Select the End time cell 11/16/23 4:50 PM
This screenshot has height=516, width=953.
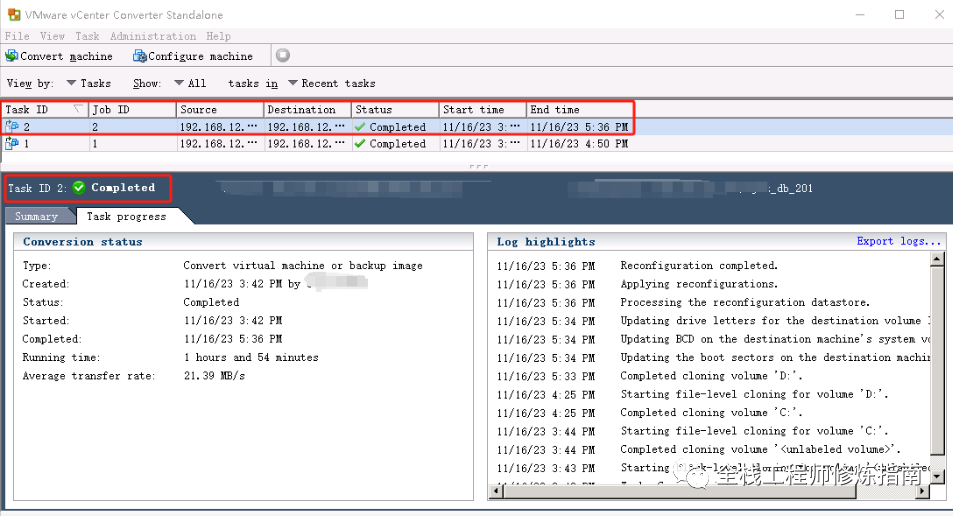pyautogui.click(x=579, y=143)
